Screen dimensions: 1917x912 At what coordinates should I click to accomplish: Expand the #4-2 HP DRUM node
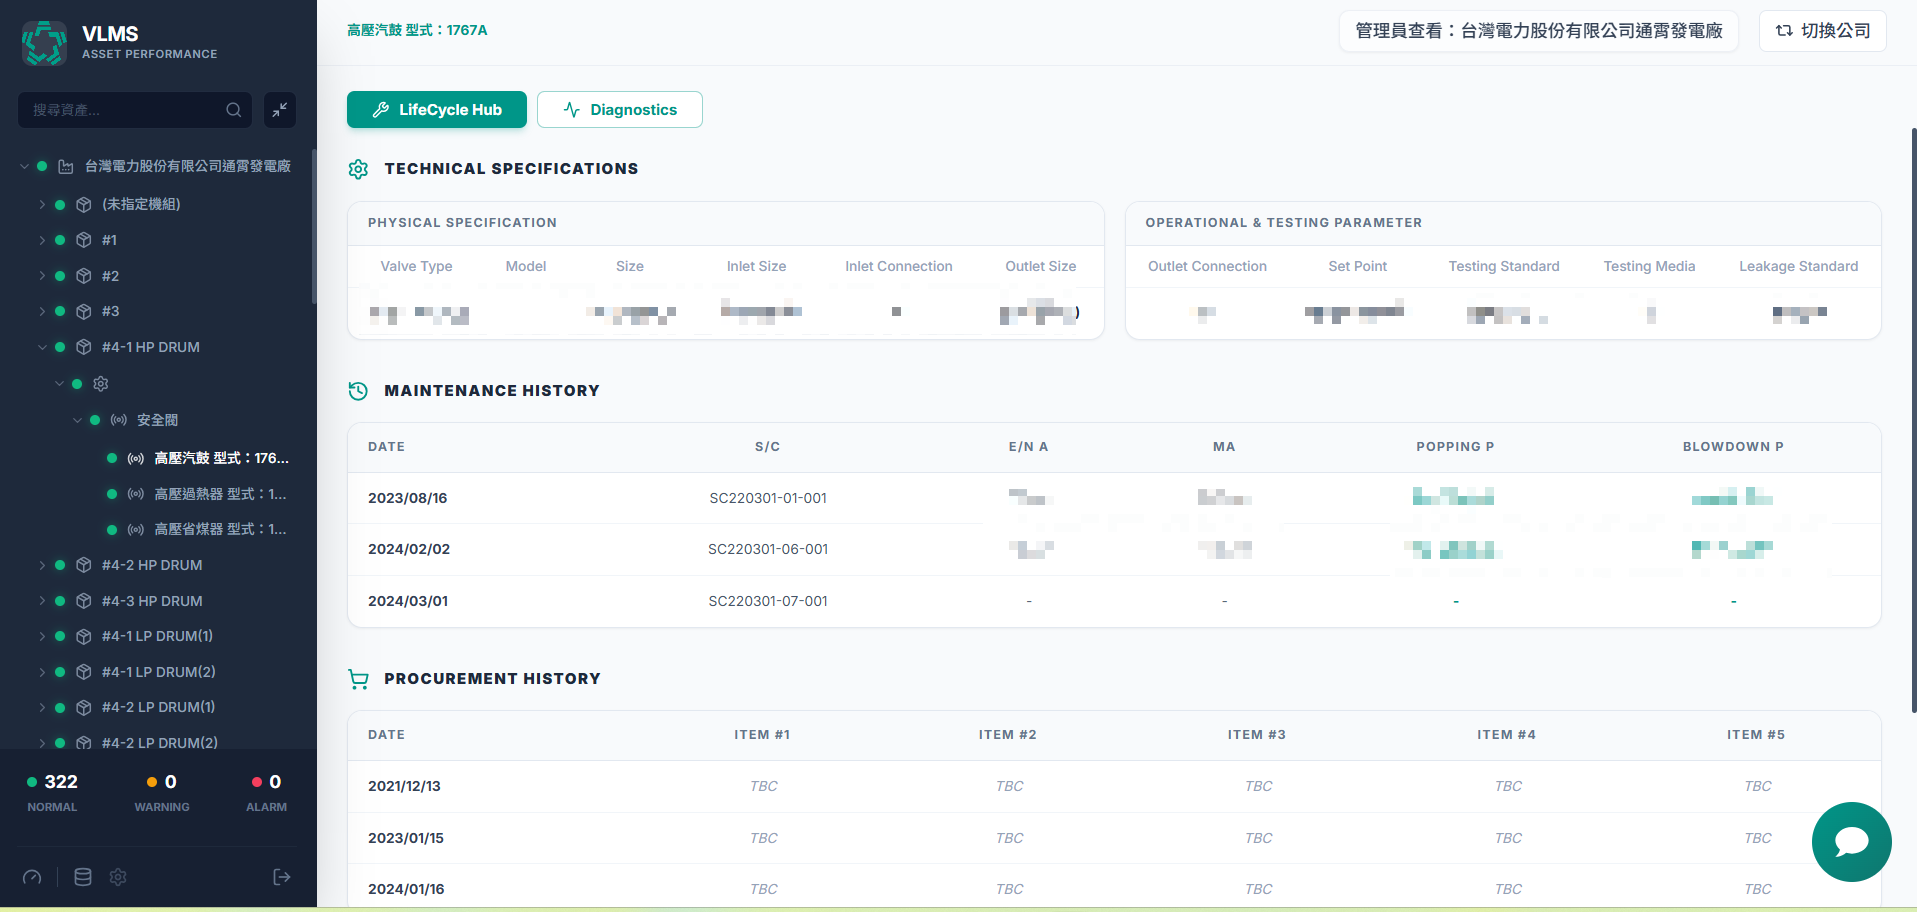coord(42,565)
